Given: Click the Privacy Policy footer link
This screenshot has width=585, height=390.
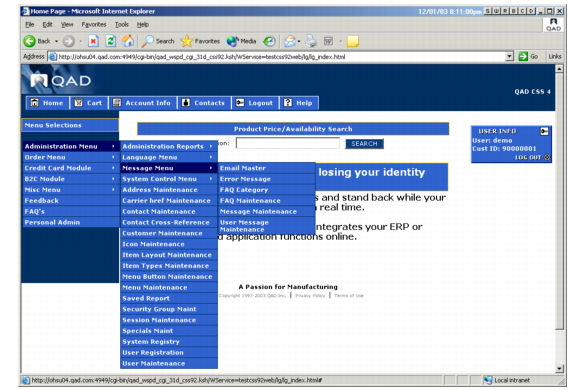Looking at the screenshot, I should 310,295.
